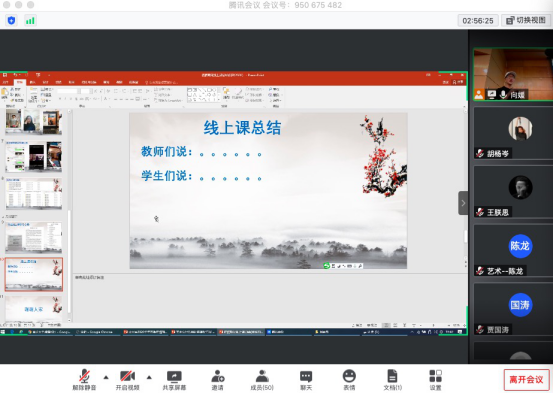Expand audio options arrow beside microphone

point(106,377)
